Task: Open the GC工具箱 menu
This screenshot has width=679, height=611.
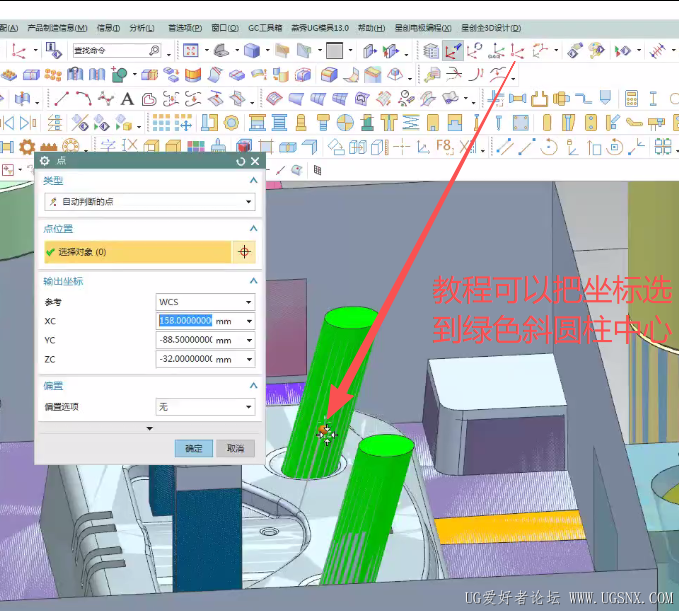Action: coord(266,28)
